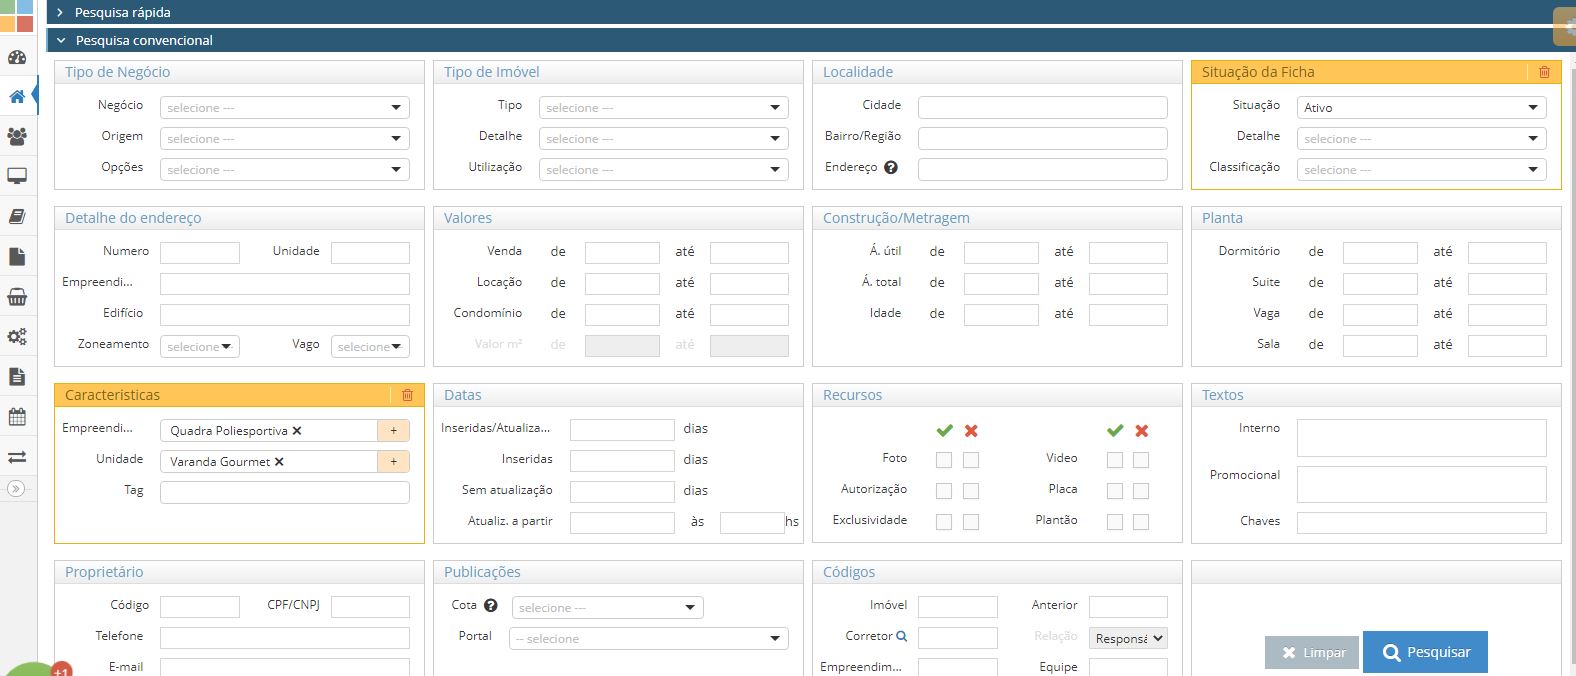Viewport: 1576px width, 676px height.
Task: Click the calendar icon in sidebar
Action: tap(17, 417)
